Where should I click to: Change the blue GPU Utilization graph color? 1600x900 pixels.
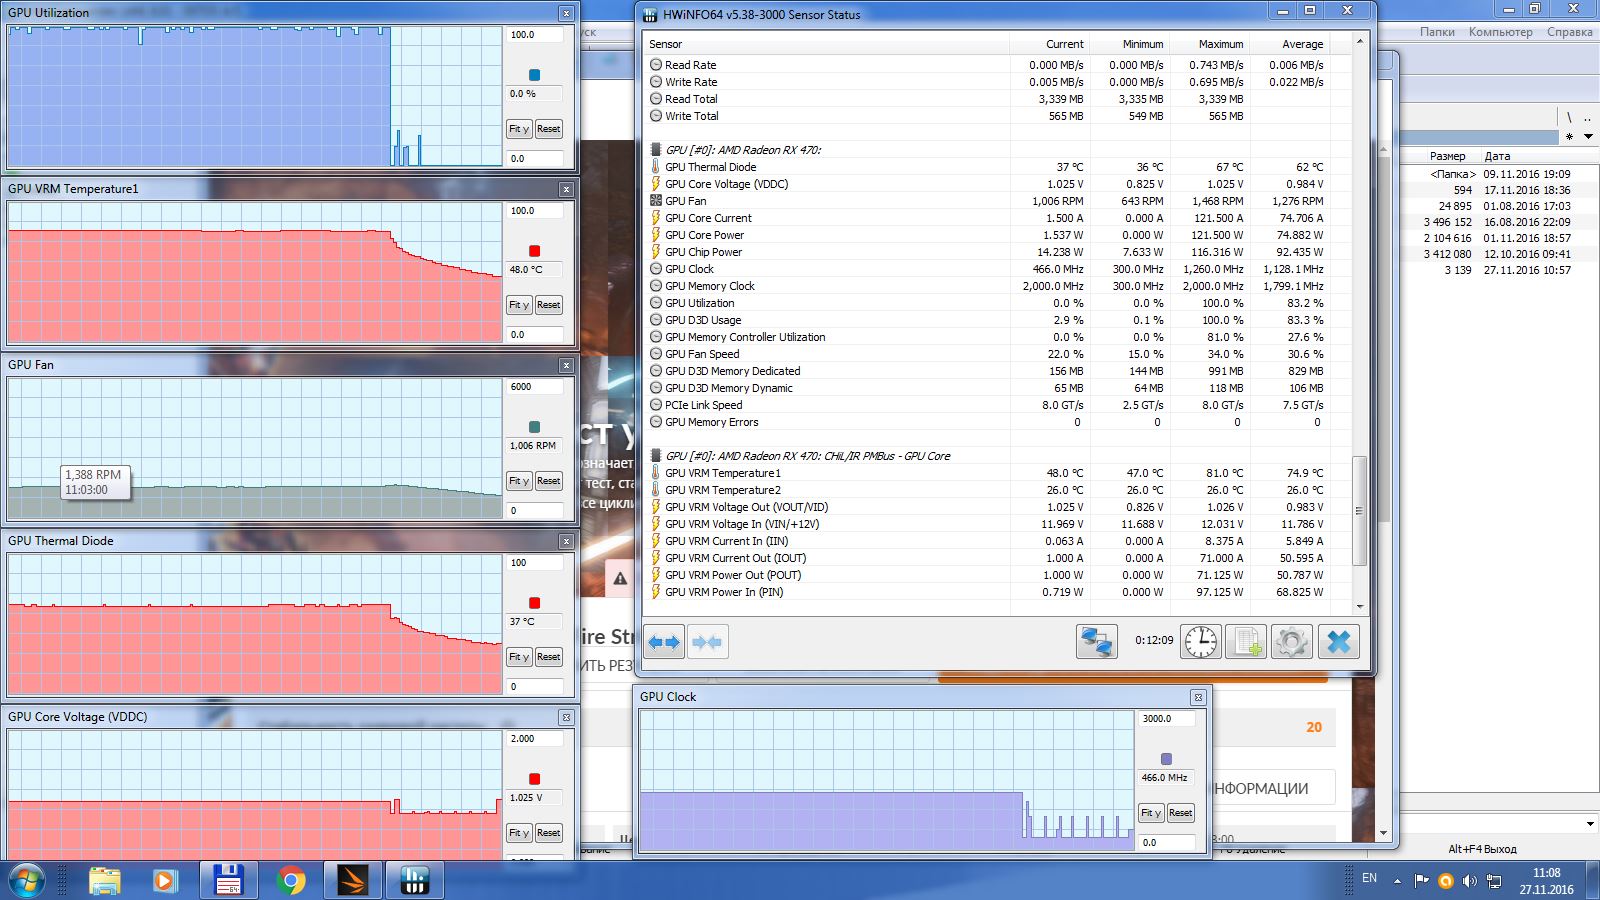pos(534,75)
